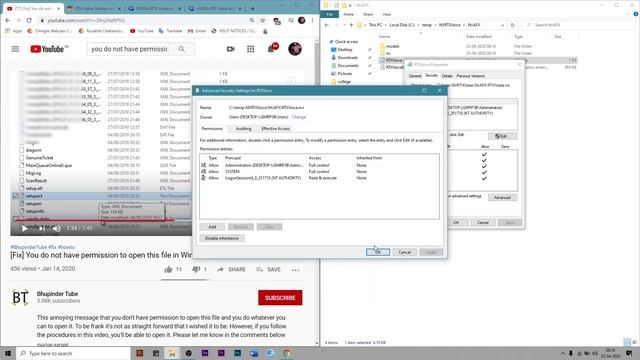Click the File Explorer search box

pos(580,25)
